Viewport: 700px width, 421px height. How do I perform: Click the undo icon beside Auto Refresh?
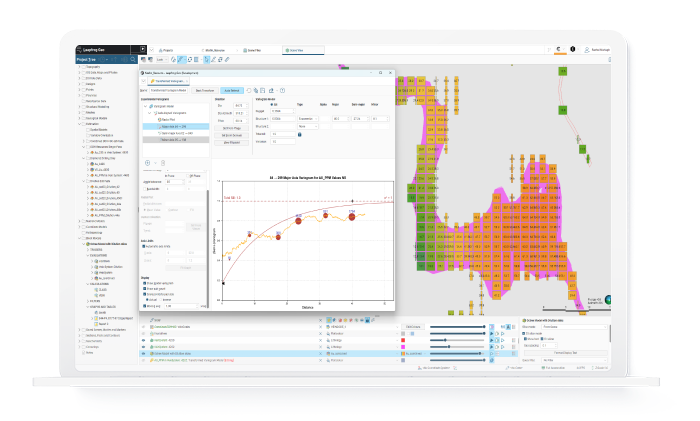(x=249, y=91)
